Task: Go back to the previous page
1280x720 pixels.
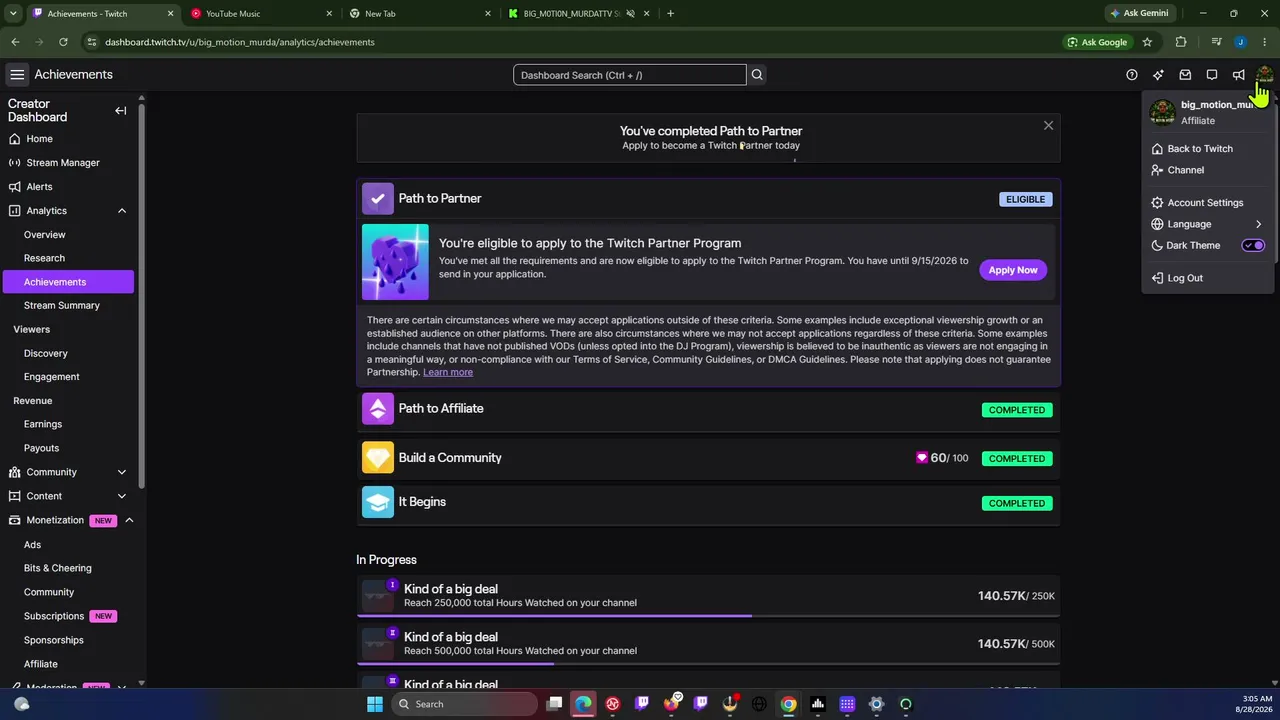Action: [15, 42]
